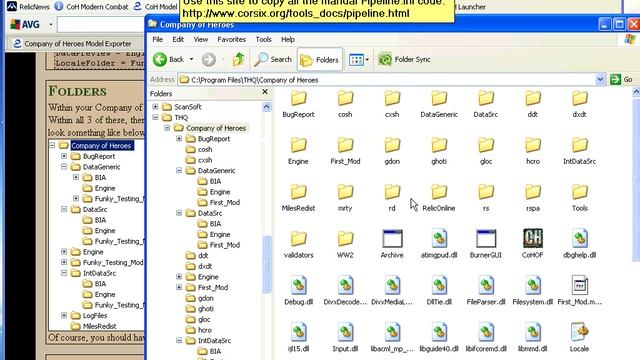Click the Back toolbar button
Screen dimensions: 640x360
click(x=169, y=60)
